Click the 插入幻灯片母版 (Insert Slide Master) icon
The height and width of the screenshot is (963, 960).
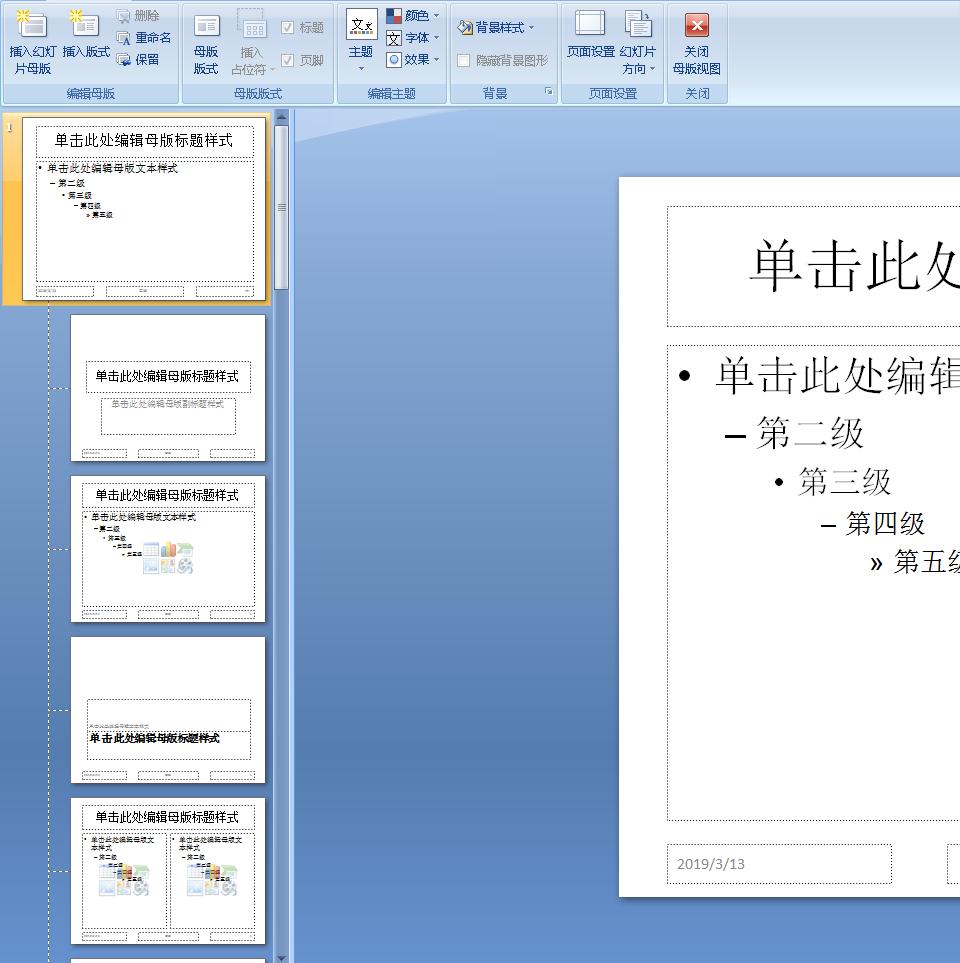click(31, 40)
